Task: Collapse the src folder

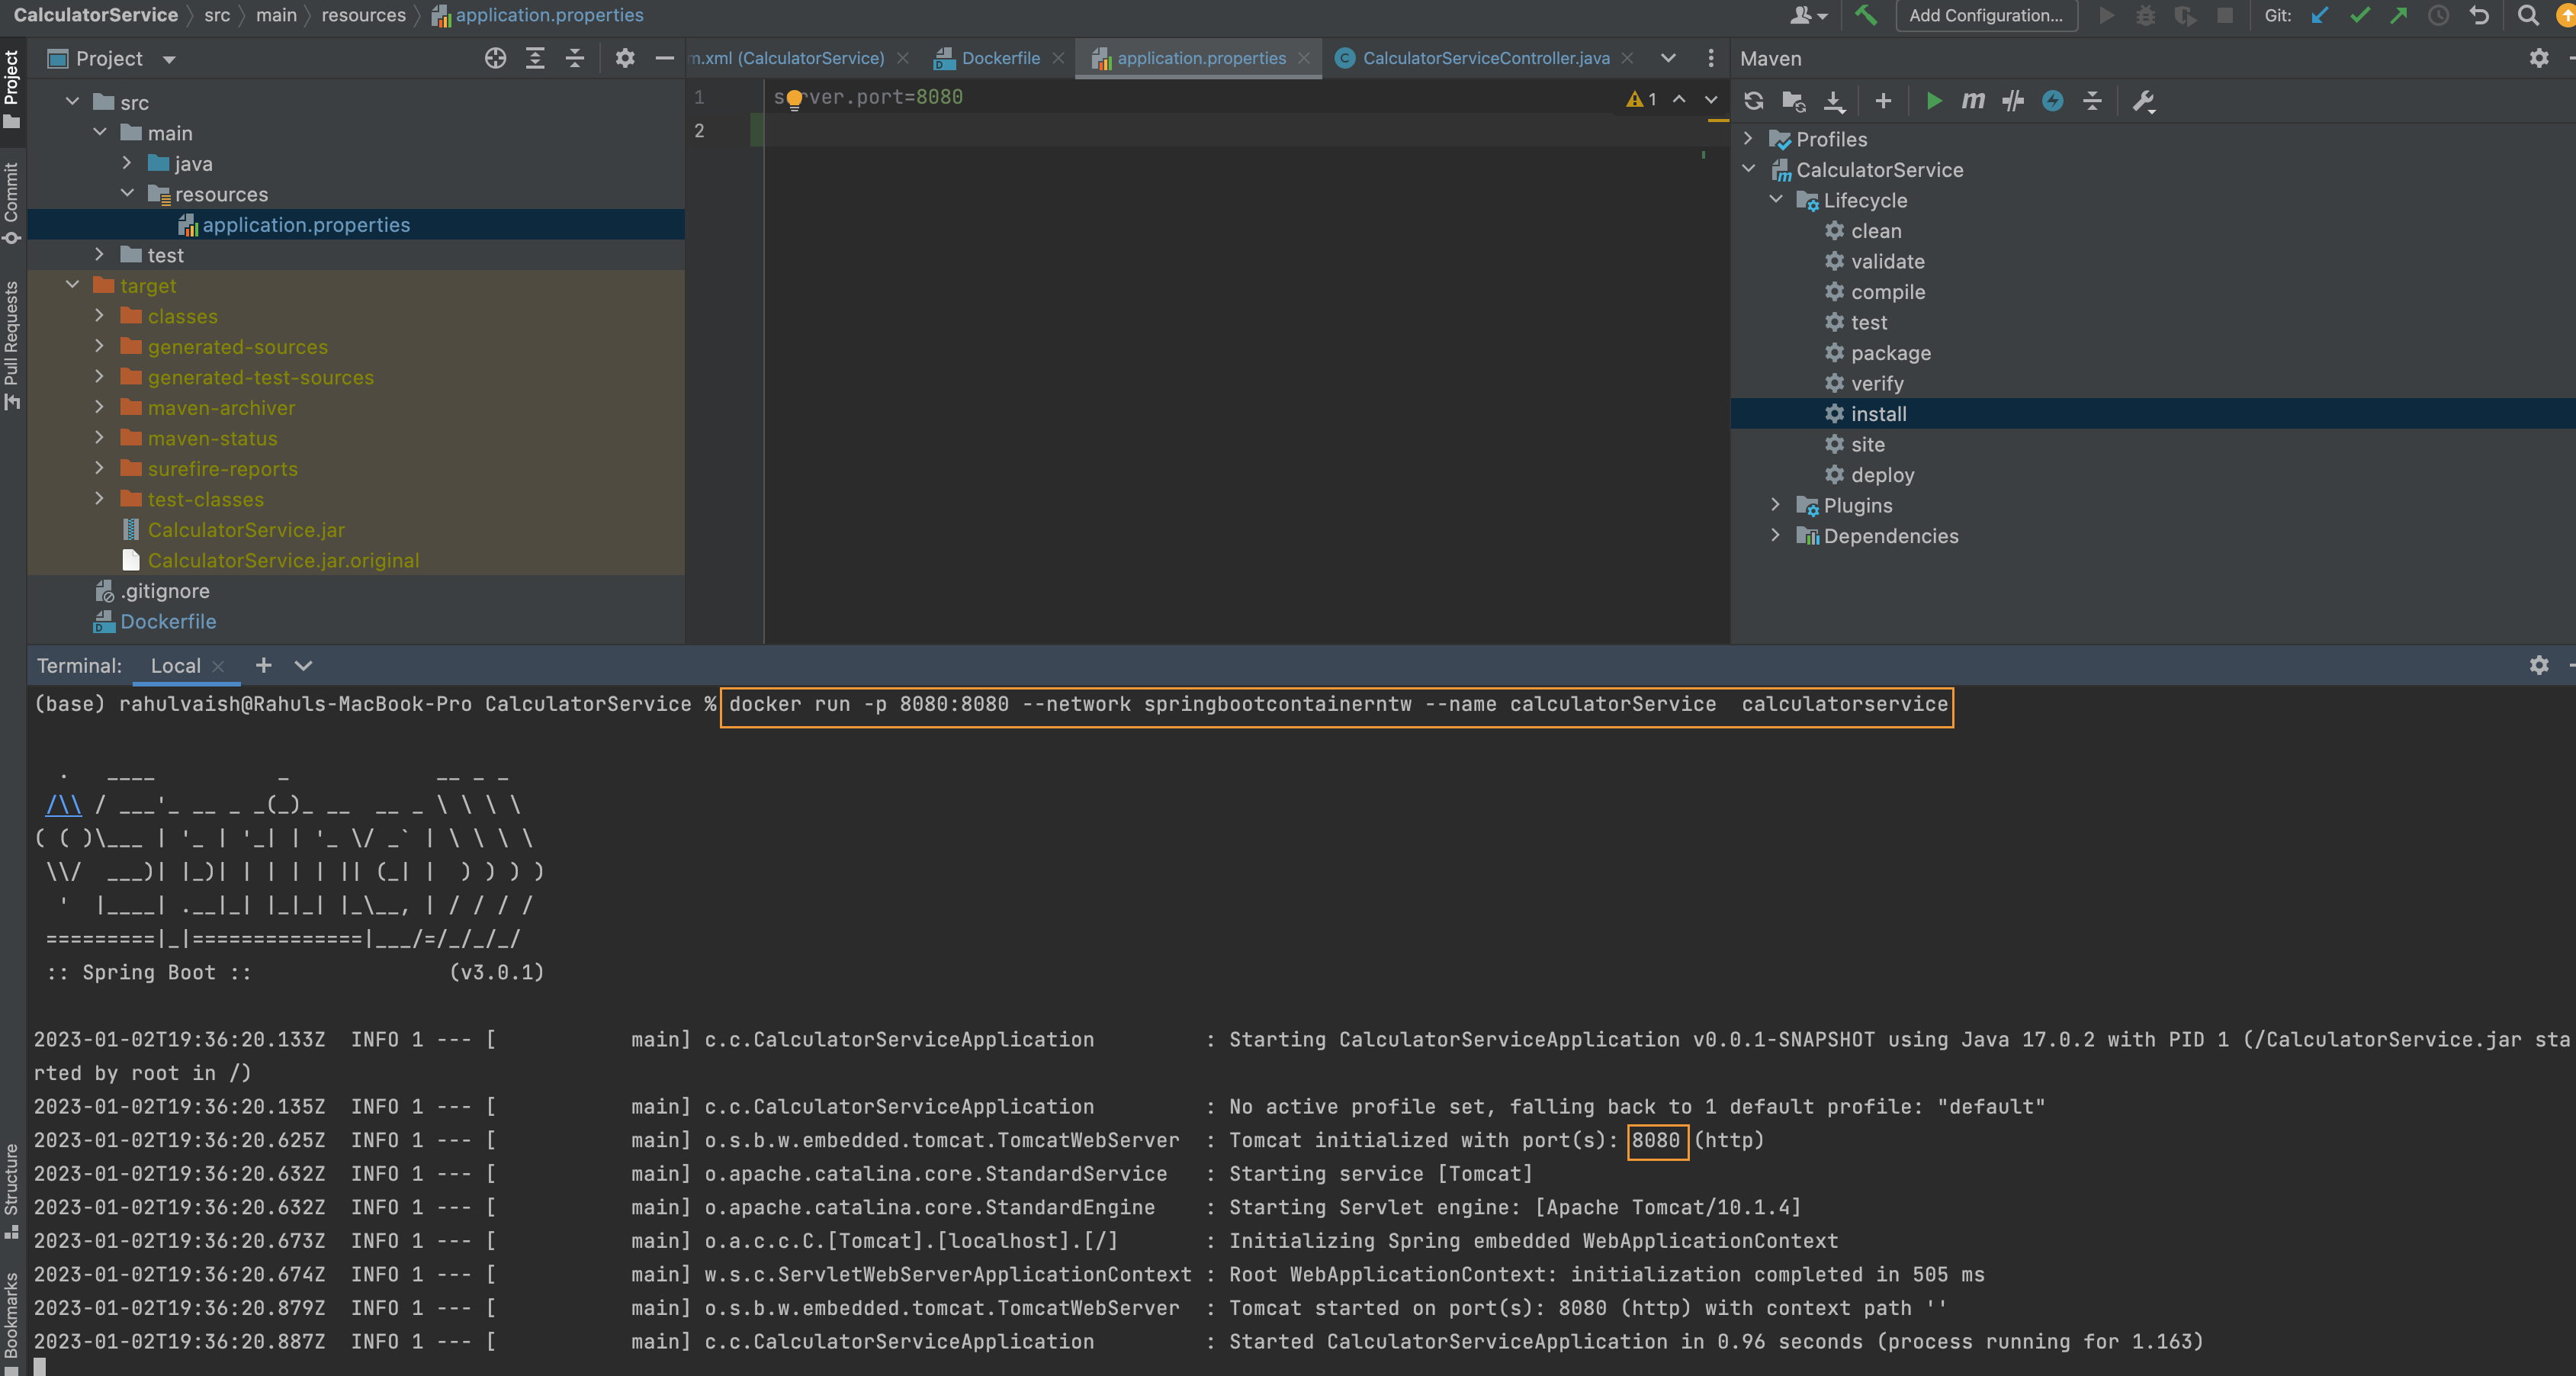Action: pyautogui.click(x=72, y=102)
